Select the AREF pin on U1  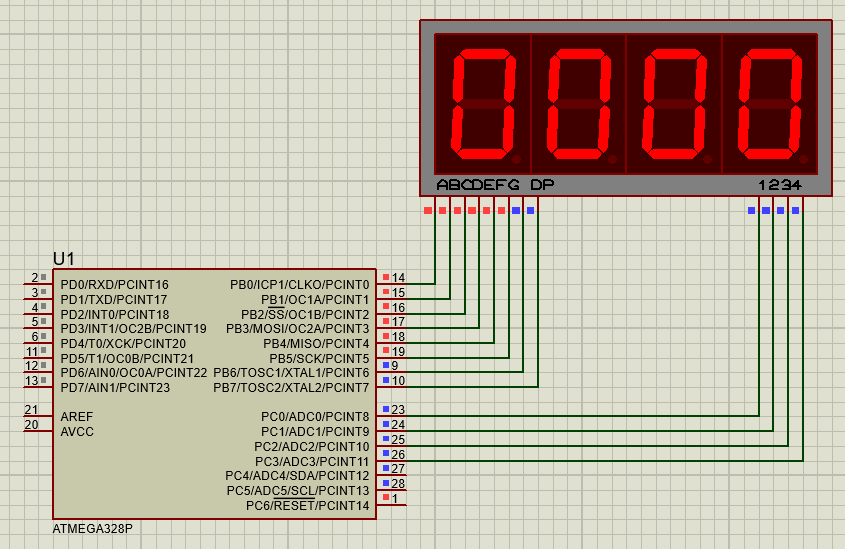point(77,416)
